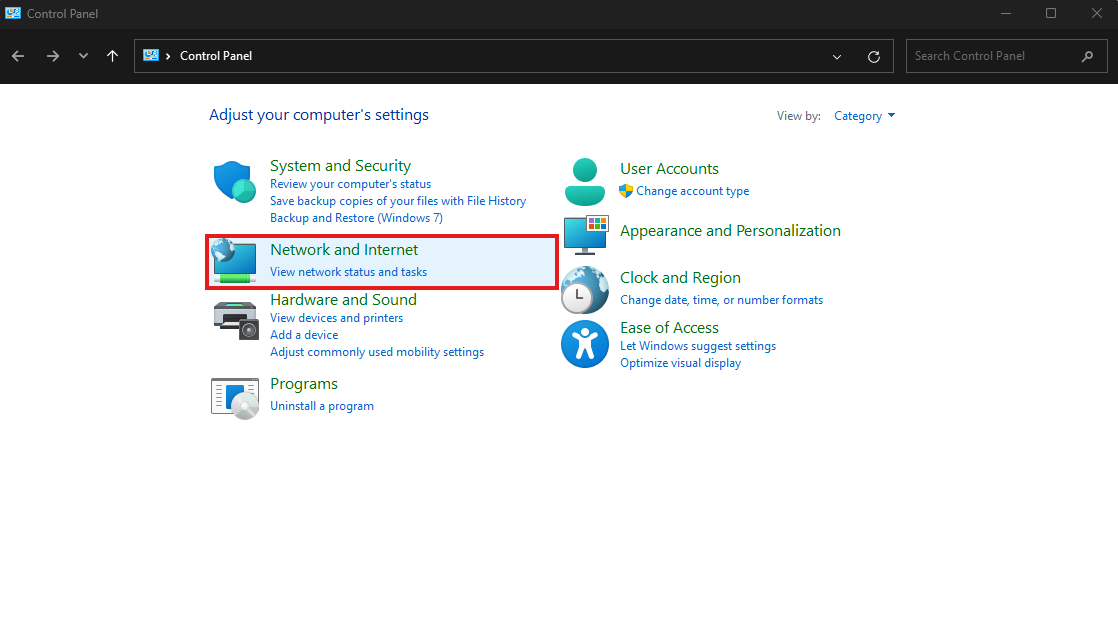Open the System and Security shield icon

235,182
